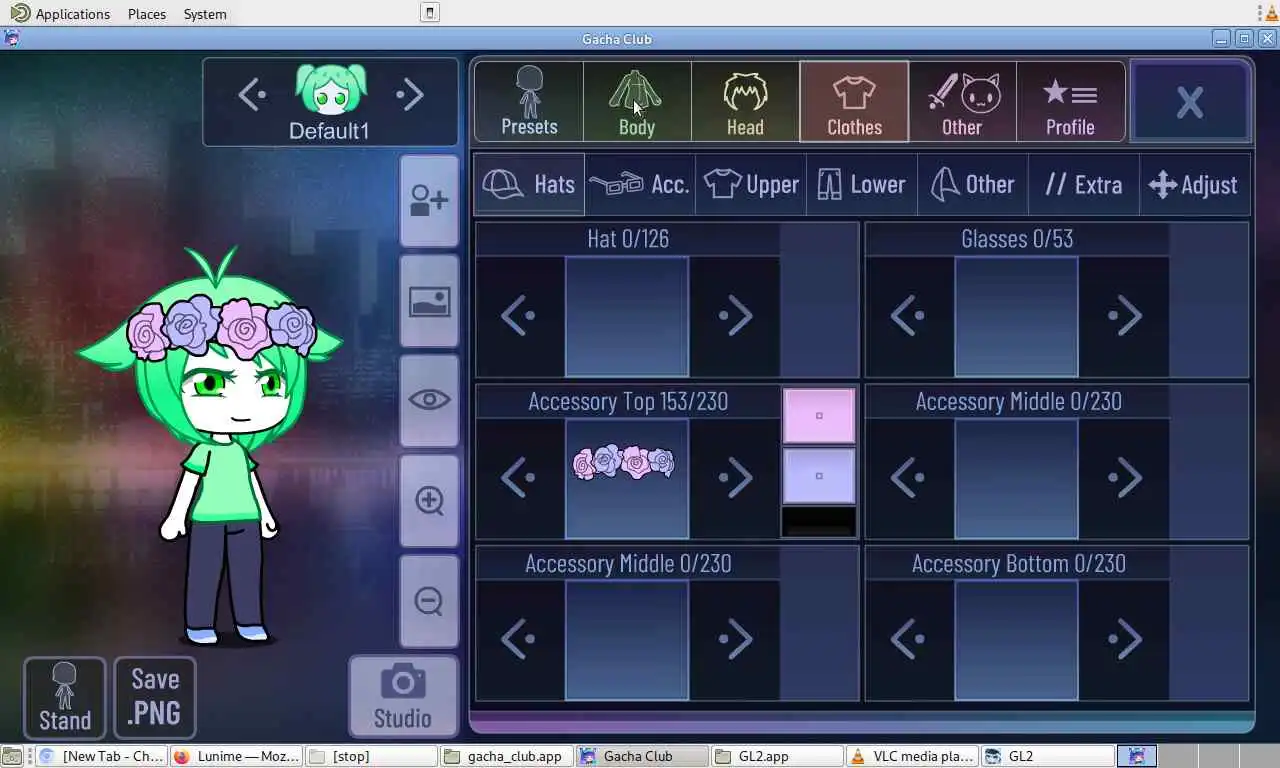Select the Lower clothing subcategory
The image size is (1280, 768).
pyautogui.click(x=862, y=184)
